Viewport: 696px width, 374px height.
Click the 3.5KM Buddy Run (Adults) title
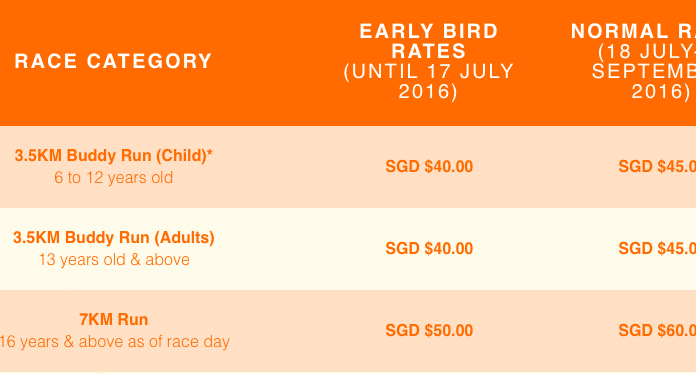click(114, 238)
